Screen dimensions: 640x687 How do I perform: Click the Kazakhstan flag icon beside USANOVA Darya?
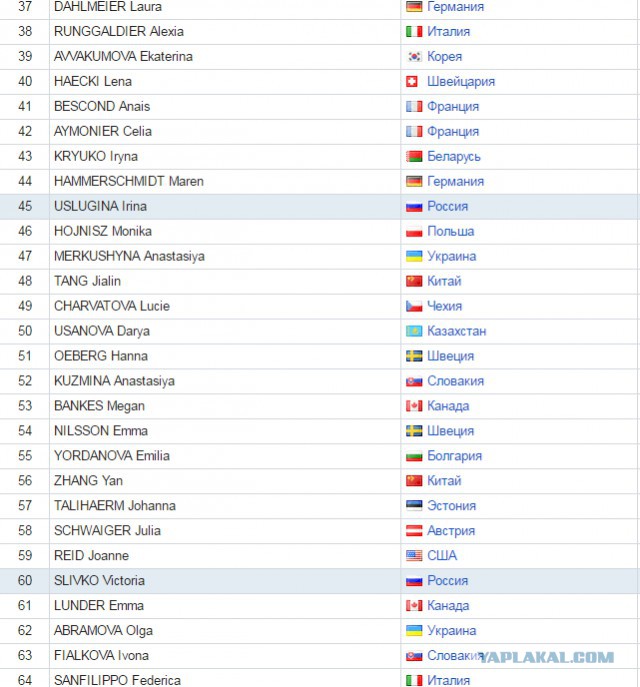(x=414, y=331)
